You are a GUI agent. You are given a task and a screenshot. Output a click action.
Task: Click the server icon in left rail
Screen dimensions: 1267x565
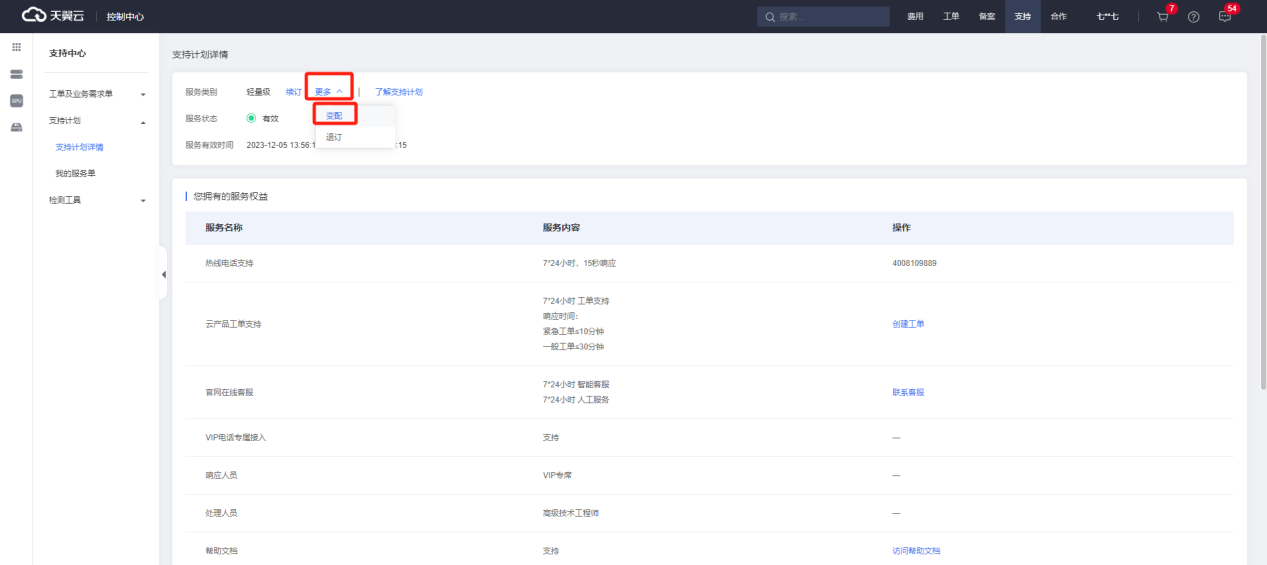[16, 75]
